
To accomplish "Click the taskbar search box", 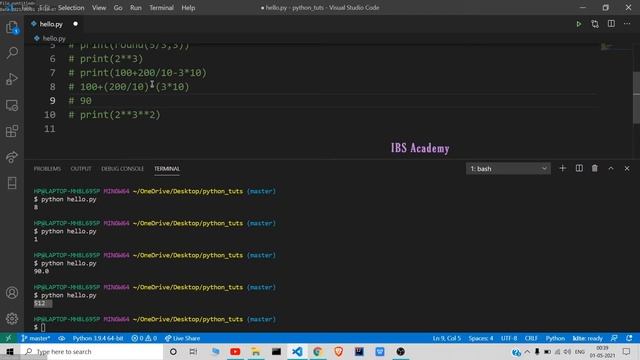I will click(91, 351).
